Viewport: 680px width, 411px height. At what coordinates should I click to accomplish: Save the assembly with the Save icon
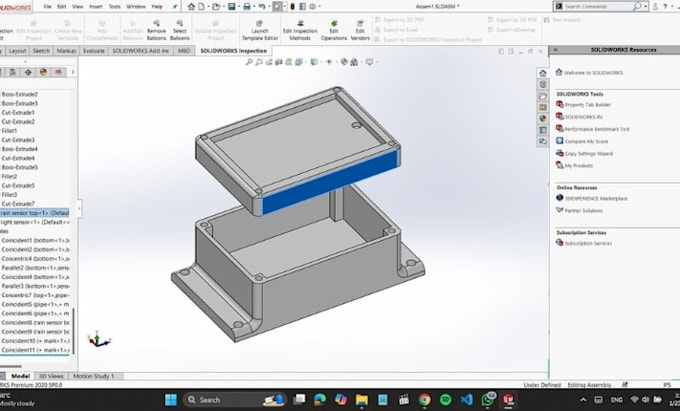(232, 7)
